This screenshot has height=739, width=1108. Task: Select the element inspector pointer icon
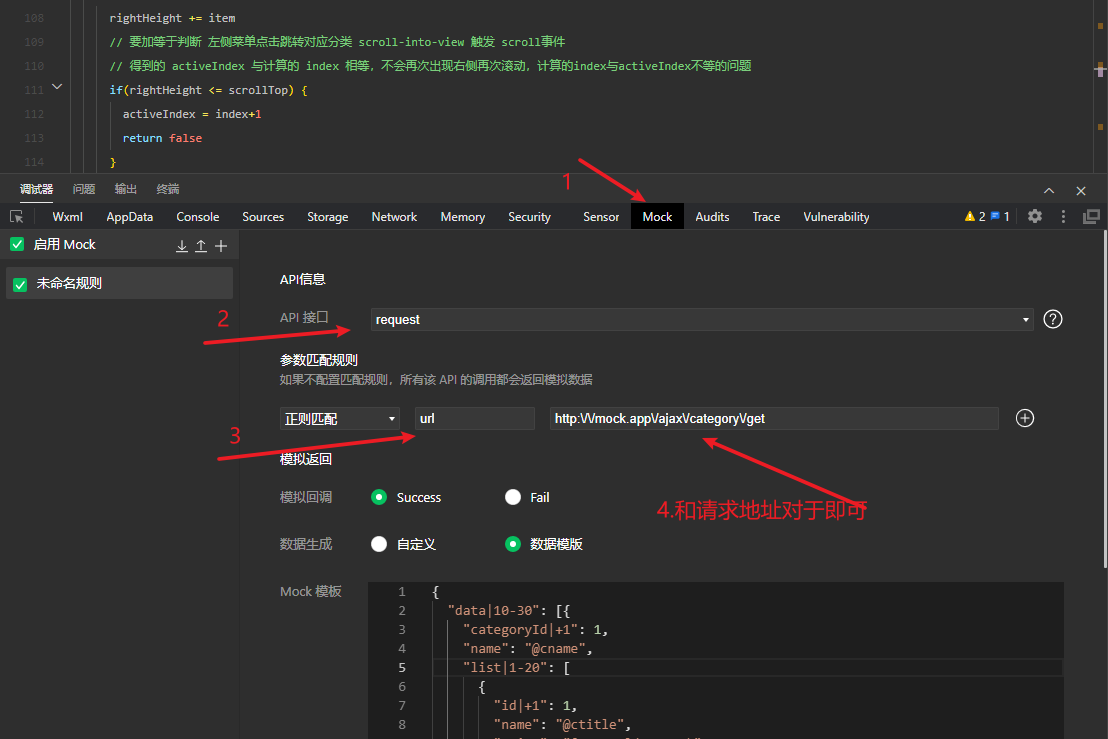[x=16, y=217]
